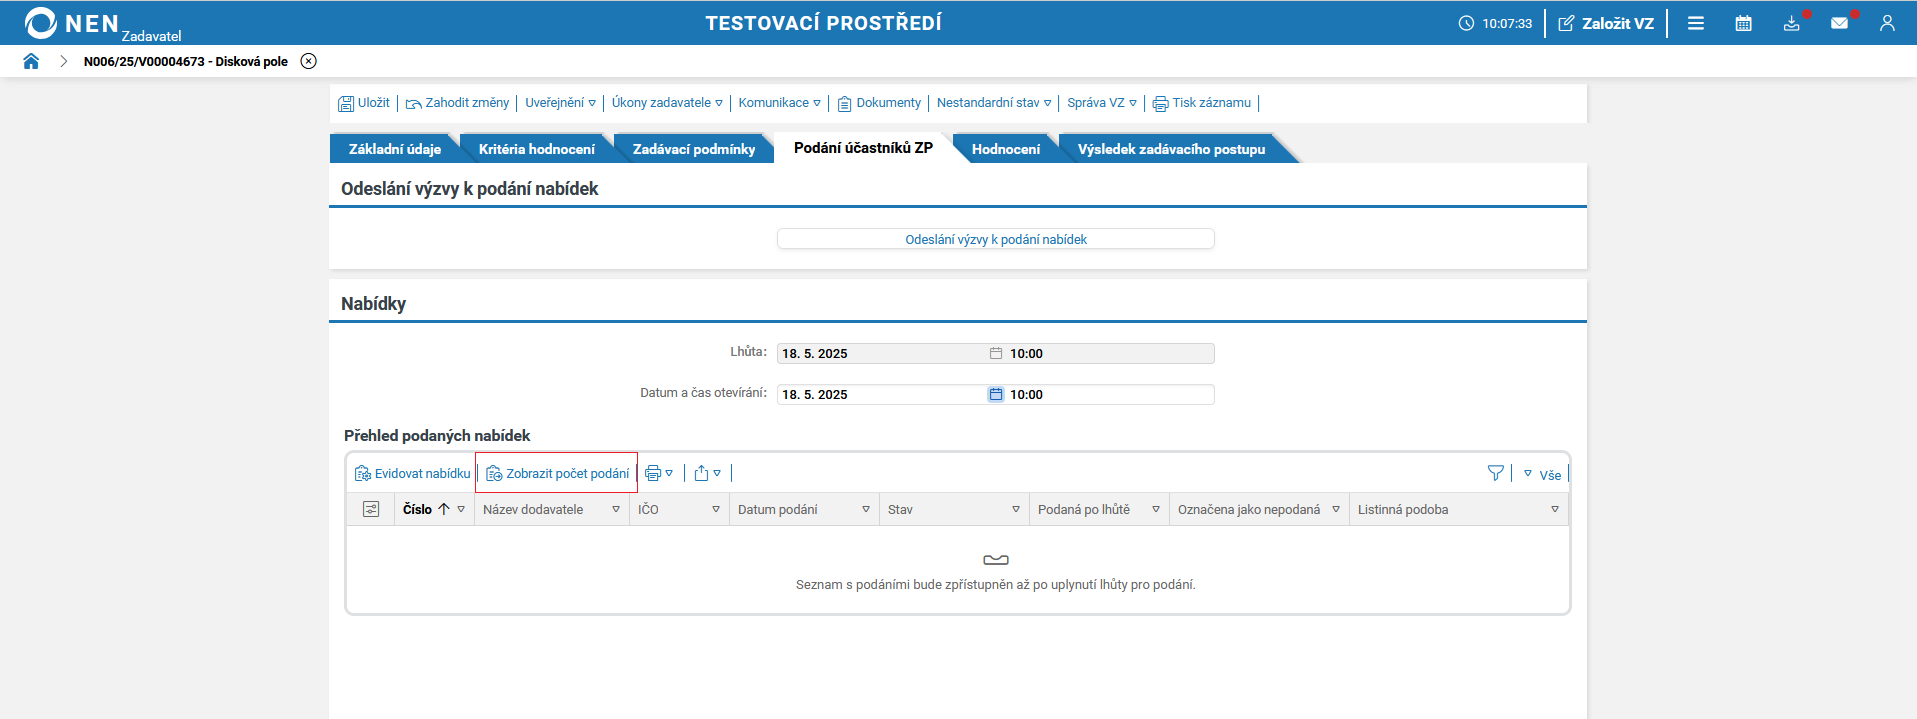Open the Listinná podoba column filter arrow
1917x719 pixels.
pyautogui.click(x=1555, y=510)
